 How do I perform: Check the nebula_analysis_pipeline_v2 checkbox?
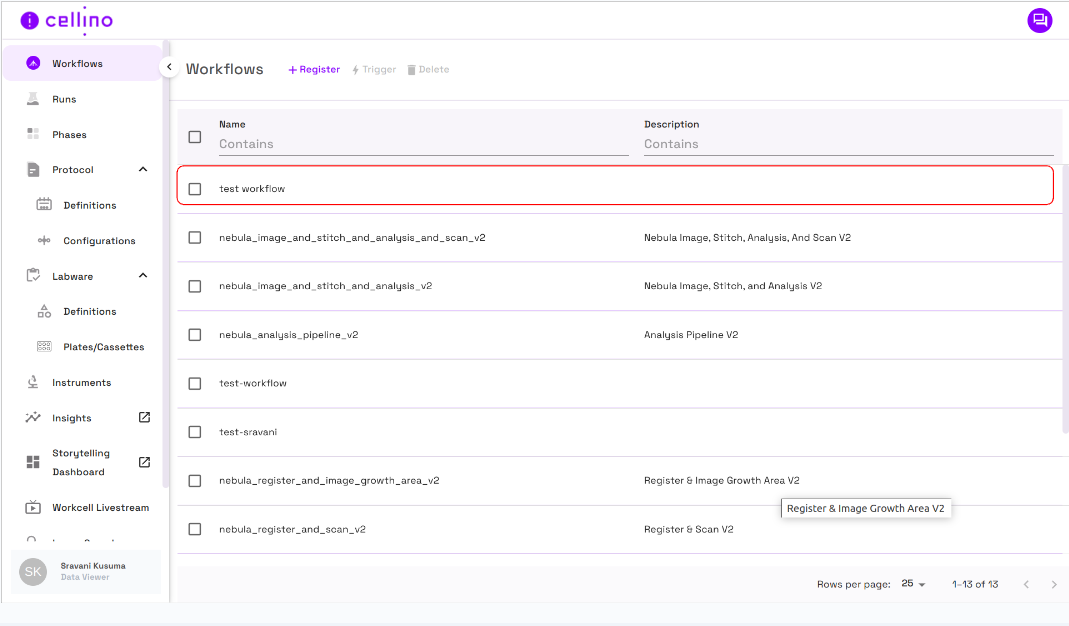click(195, 335)
